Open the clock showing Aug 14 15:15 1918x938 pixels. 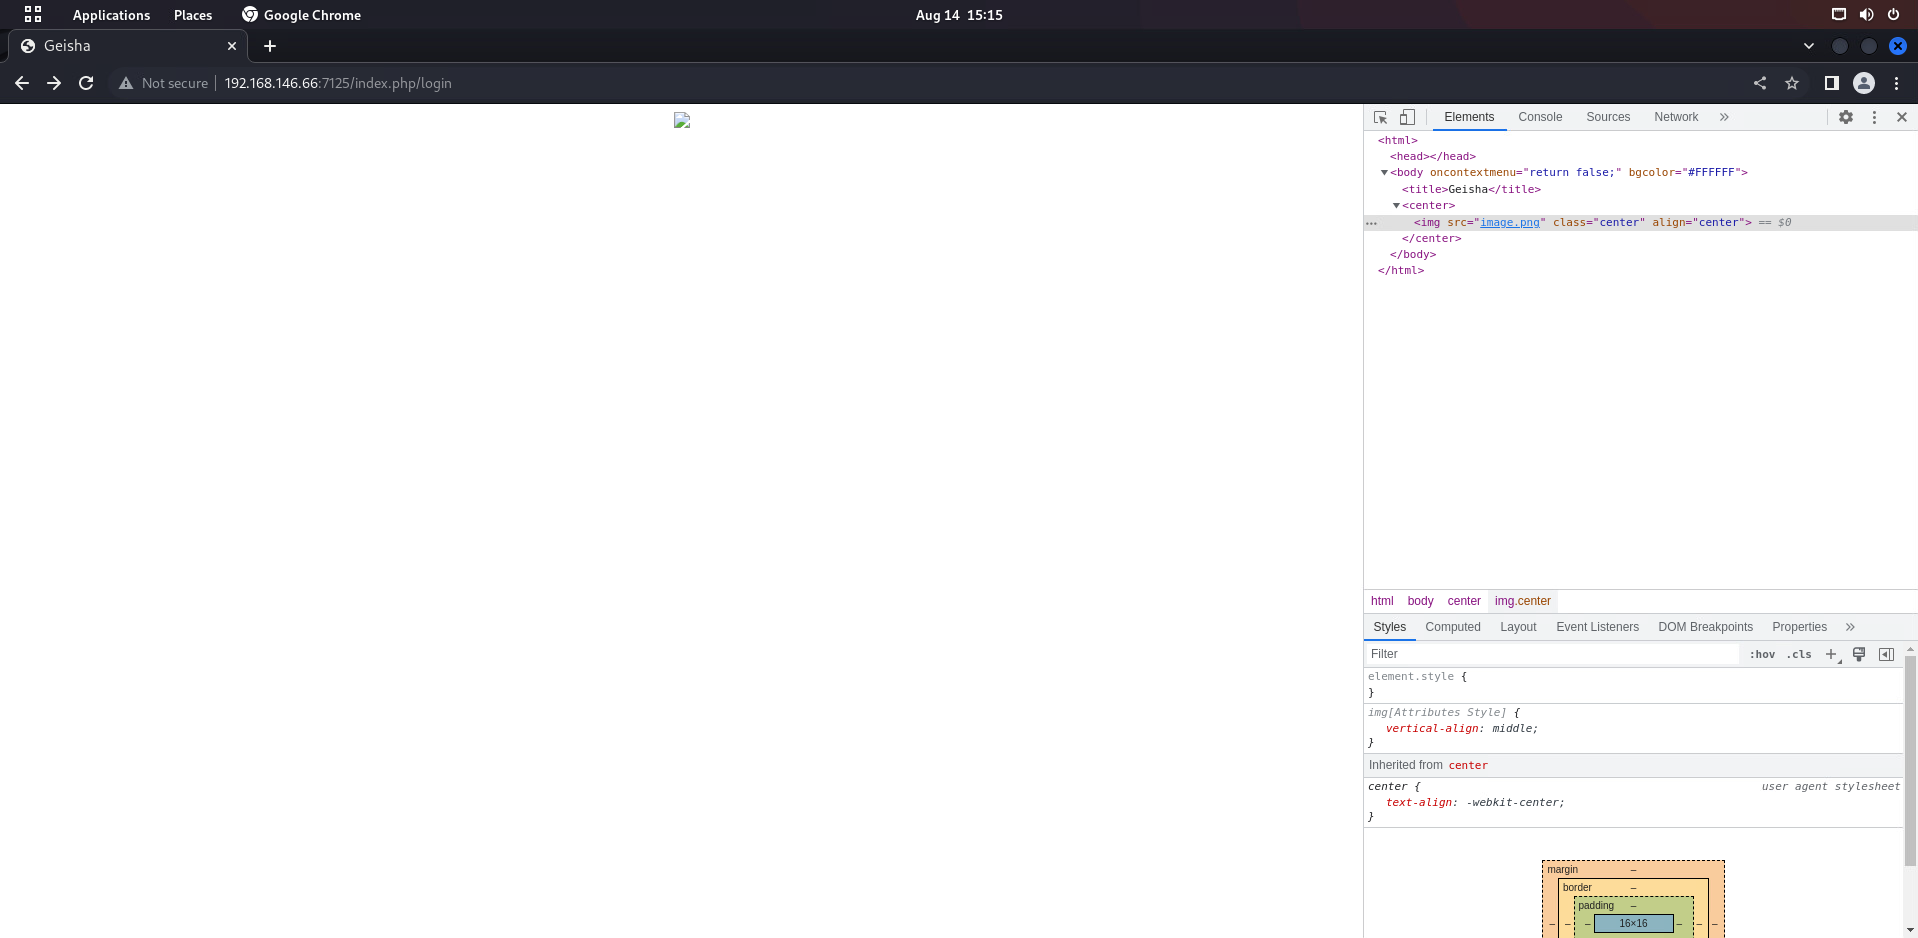click(959, 15)
